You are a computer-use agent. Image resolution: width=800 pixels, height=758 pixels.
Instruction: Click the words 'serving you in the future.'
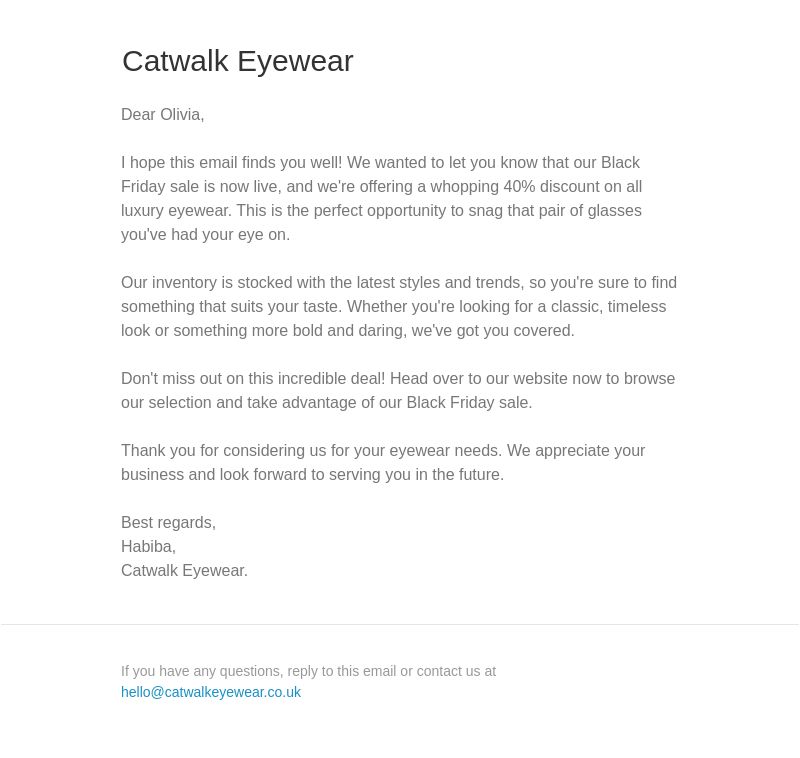click(416, 474)
